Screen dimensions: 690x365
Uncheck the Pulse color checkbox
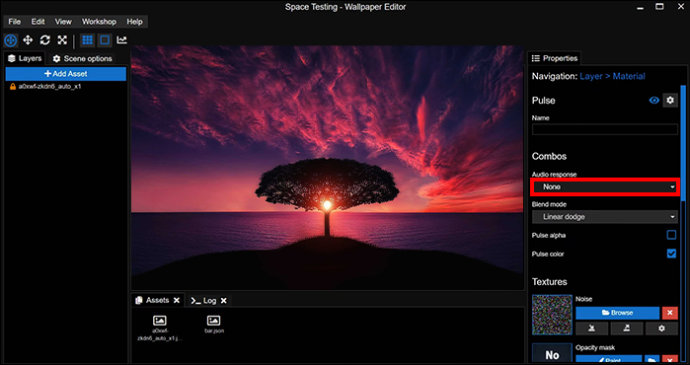[x=671, y=254]
